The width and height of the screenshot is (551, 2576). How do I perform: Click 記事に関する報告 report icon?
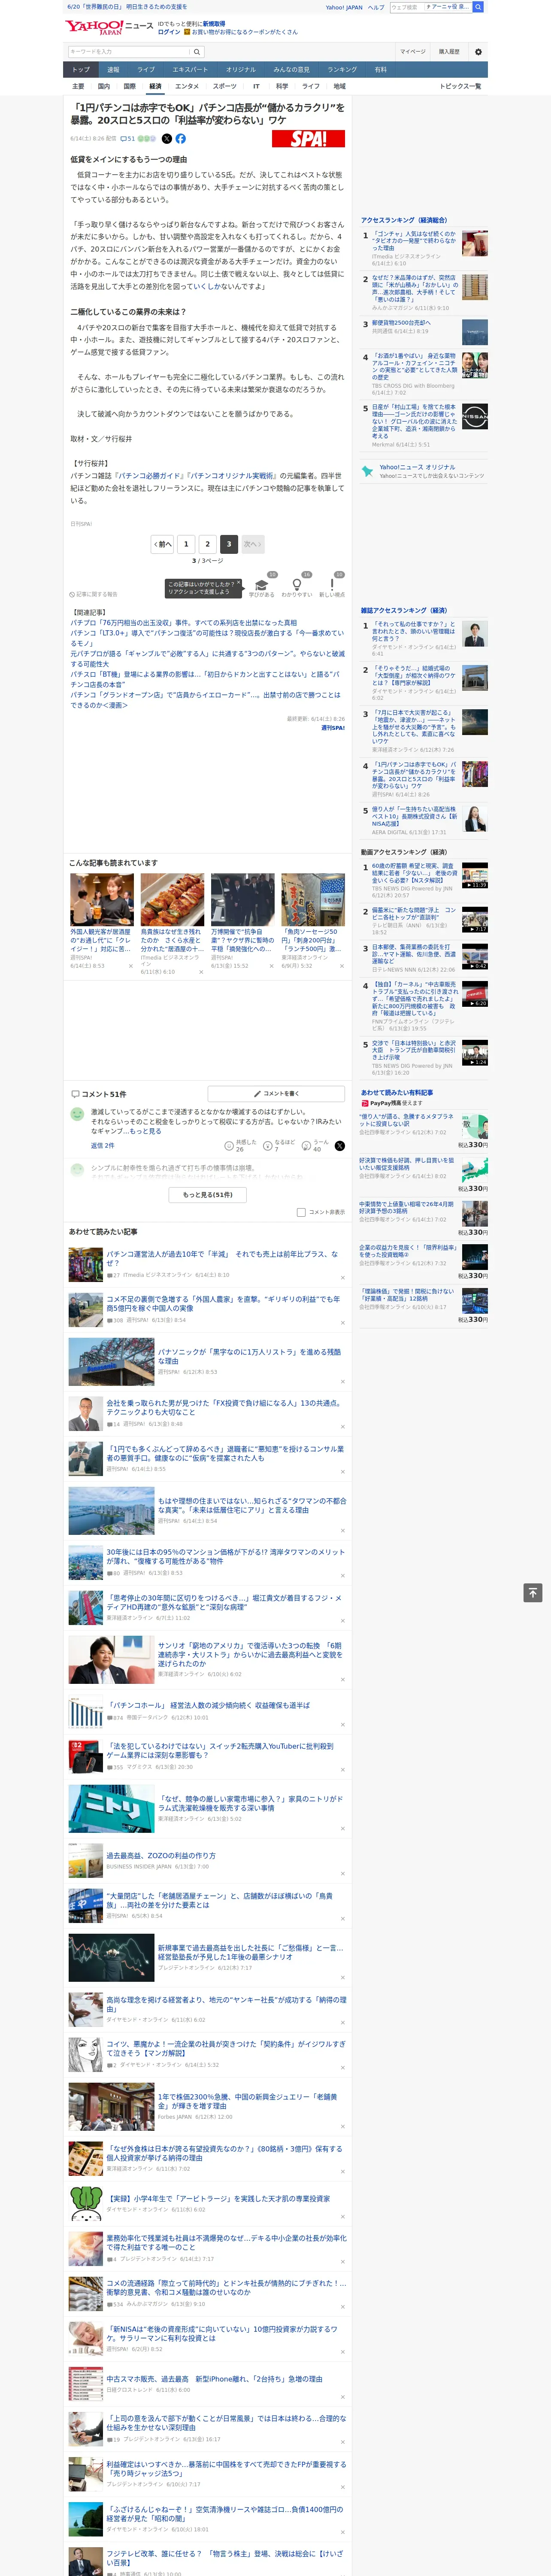tap(93, 594)
